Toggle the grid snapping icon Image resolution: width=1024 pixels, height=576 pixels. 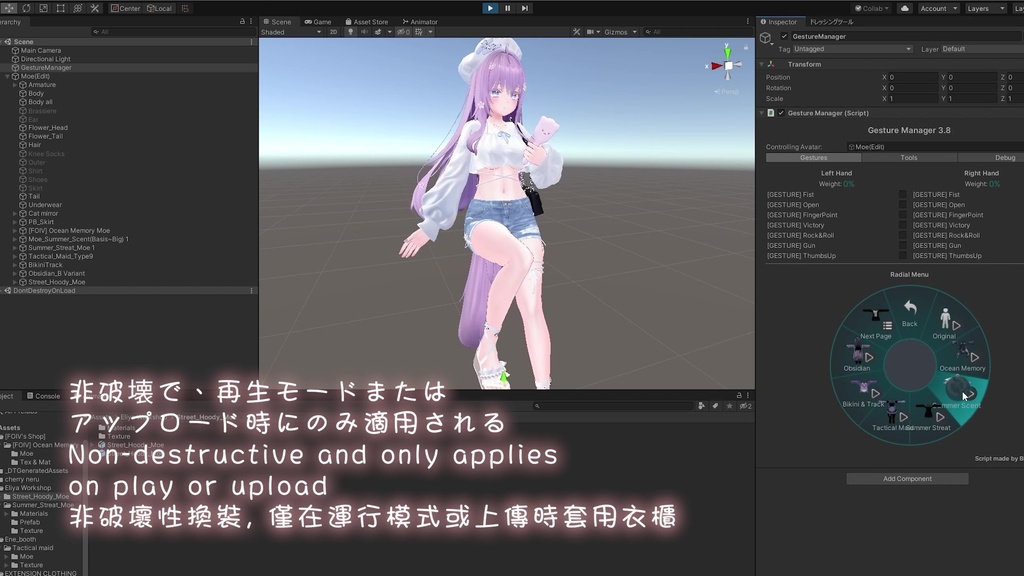185,8
